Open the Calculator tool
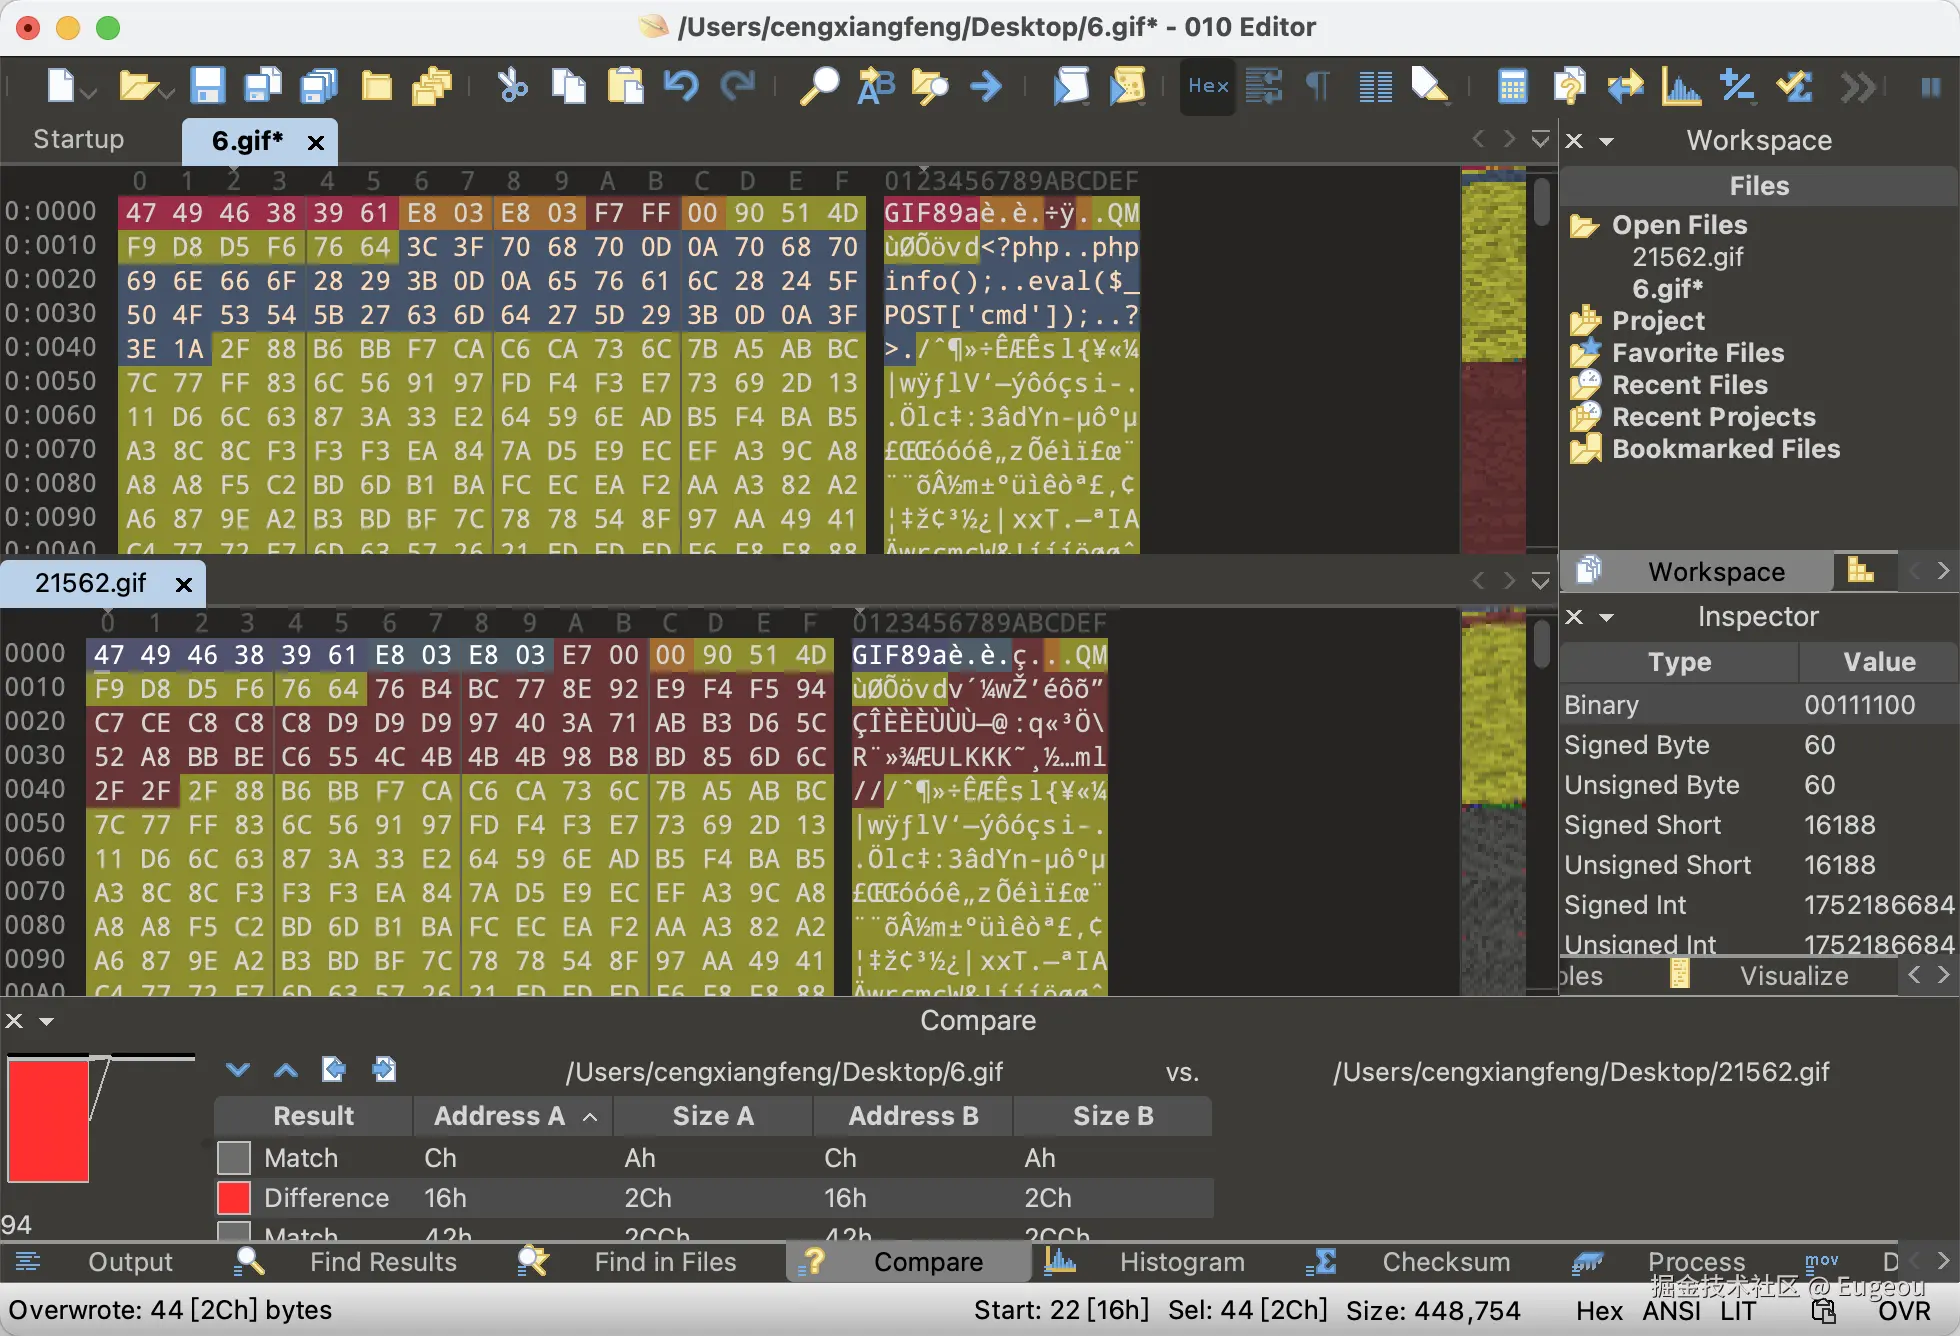The image size is (1960, 1336). click(1512, 87)
